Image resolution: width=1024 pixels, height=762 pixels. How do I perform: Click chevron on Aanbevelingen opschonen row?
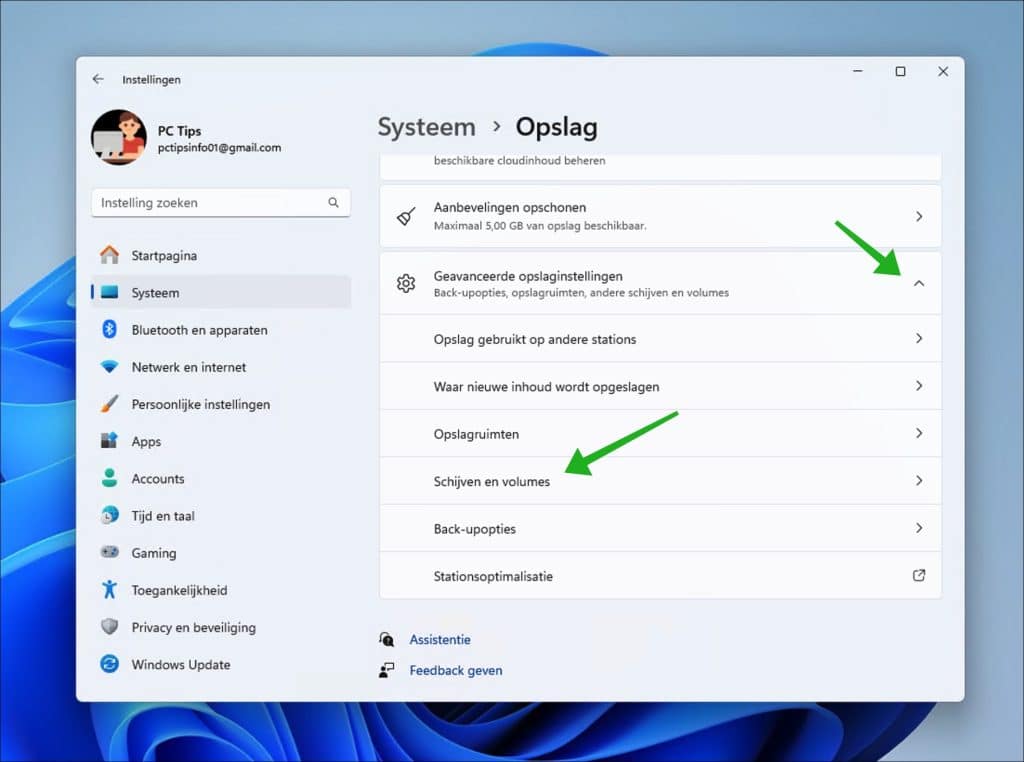pos(919,216)
